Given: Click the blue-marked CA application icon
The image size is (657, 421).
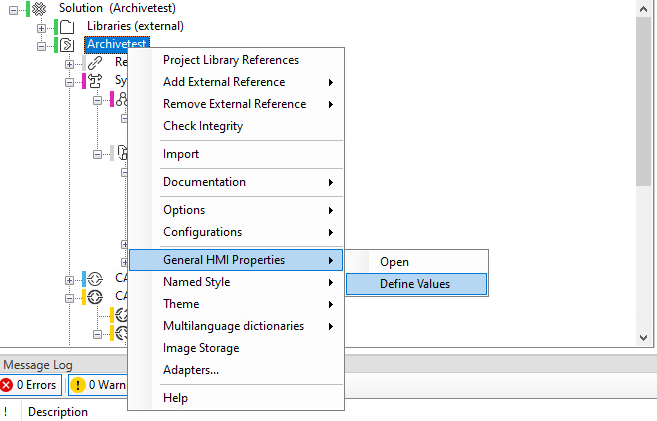Looking at the screenshot, I should [95, 279].
